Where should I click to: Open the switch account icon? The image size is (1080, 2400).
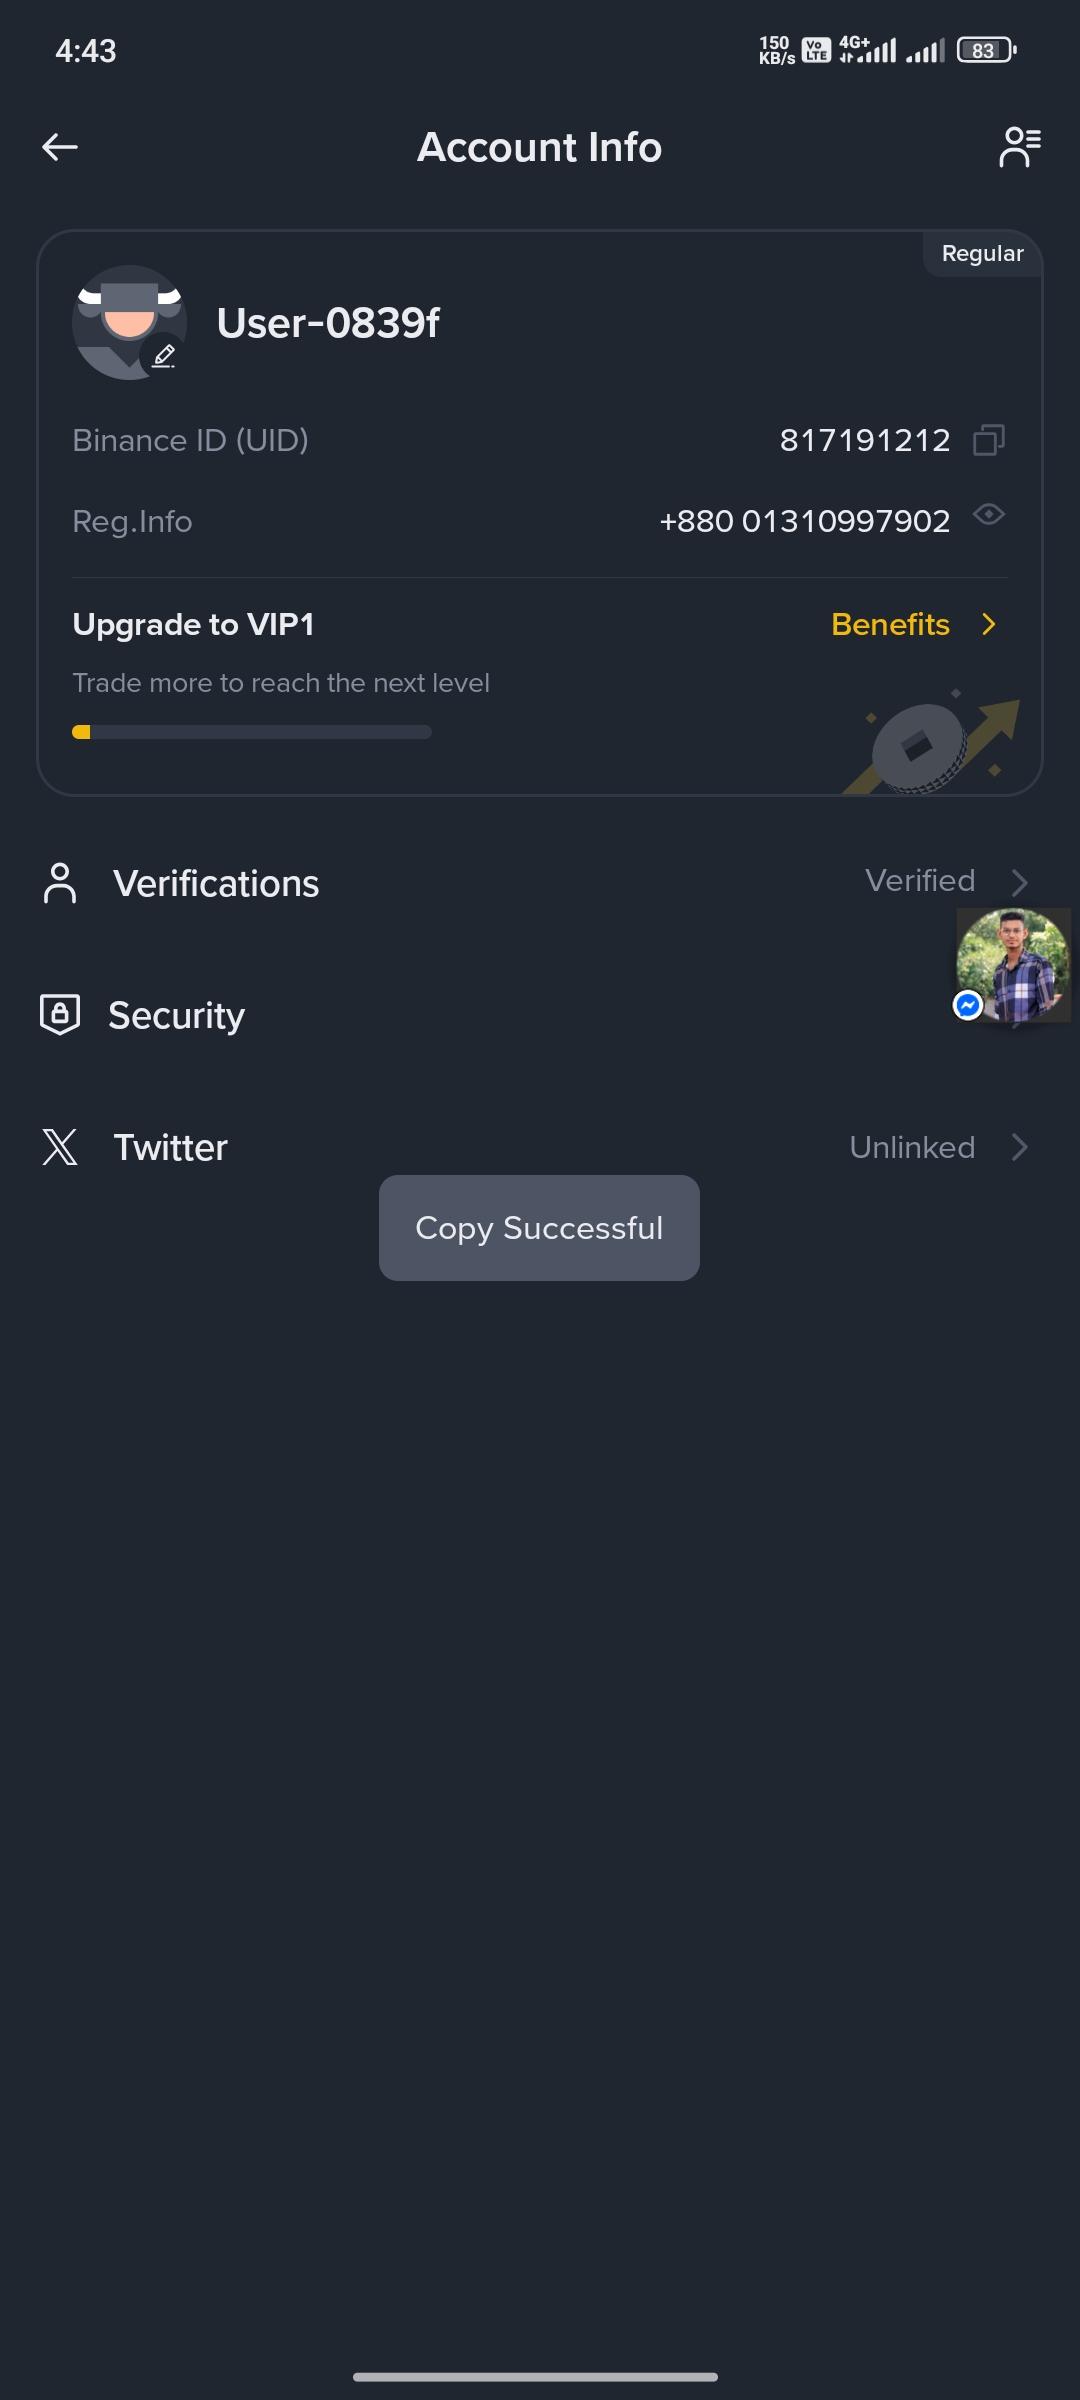point(1019,147)
